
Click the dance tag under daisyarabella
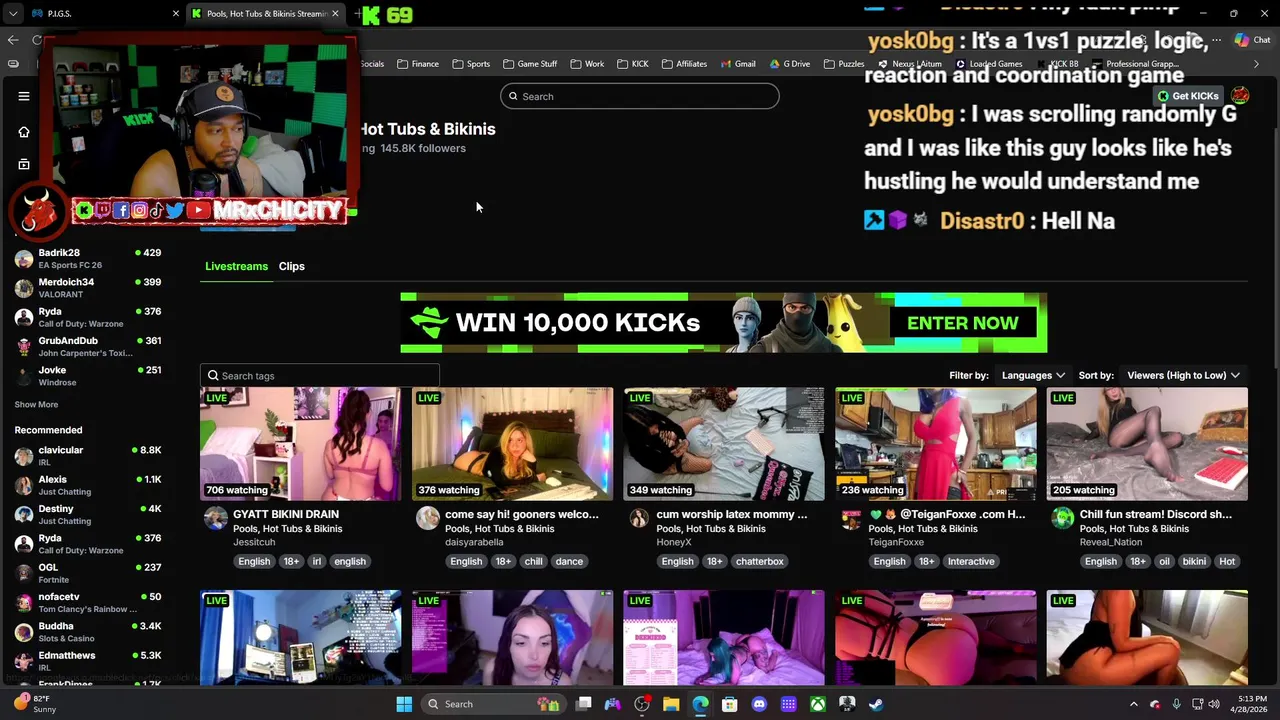(569, 561)
